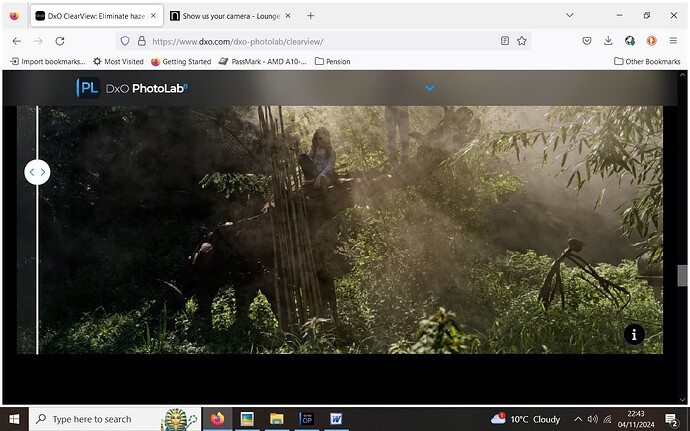Reload the current page
This screenshot has height=431, width=690.
click(x=60, y=41)
